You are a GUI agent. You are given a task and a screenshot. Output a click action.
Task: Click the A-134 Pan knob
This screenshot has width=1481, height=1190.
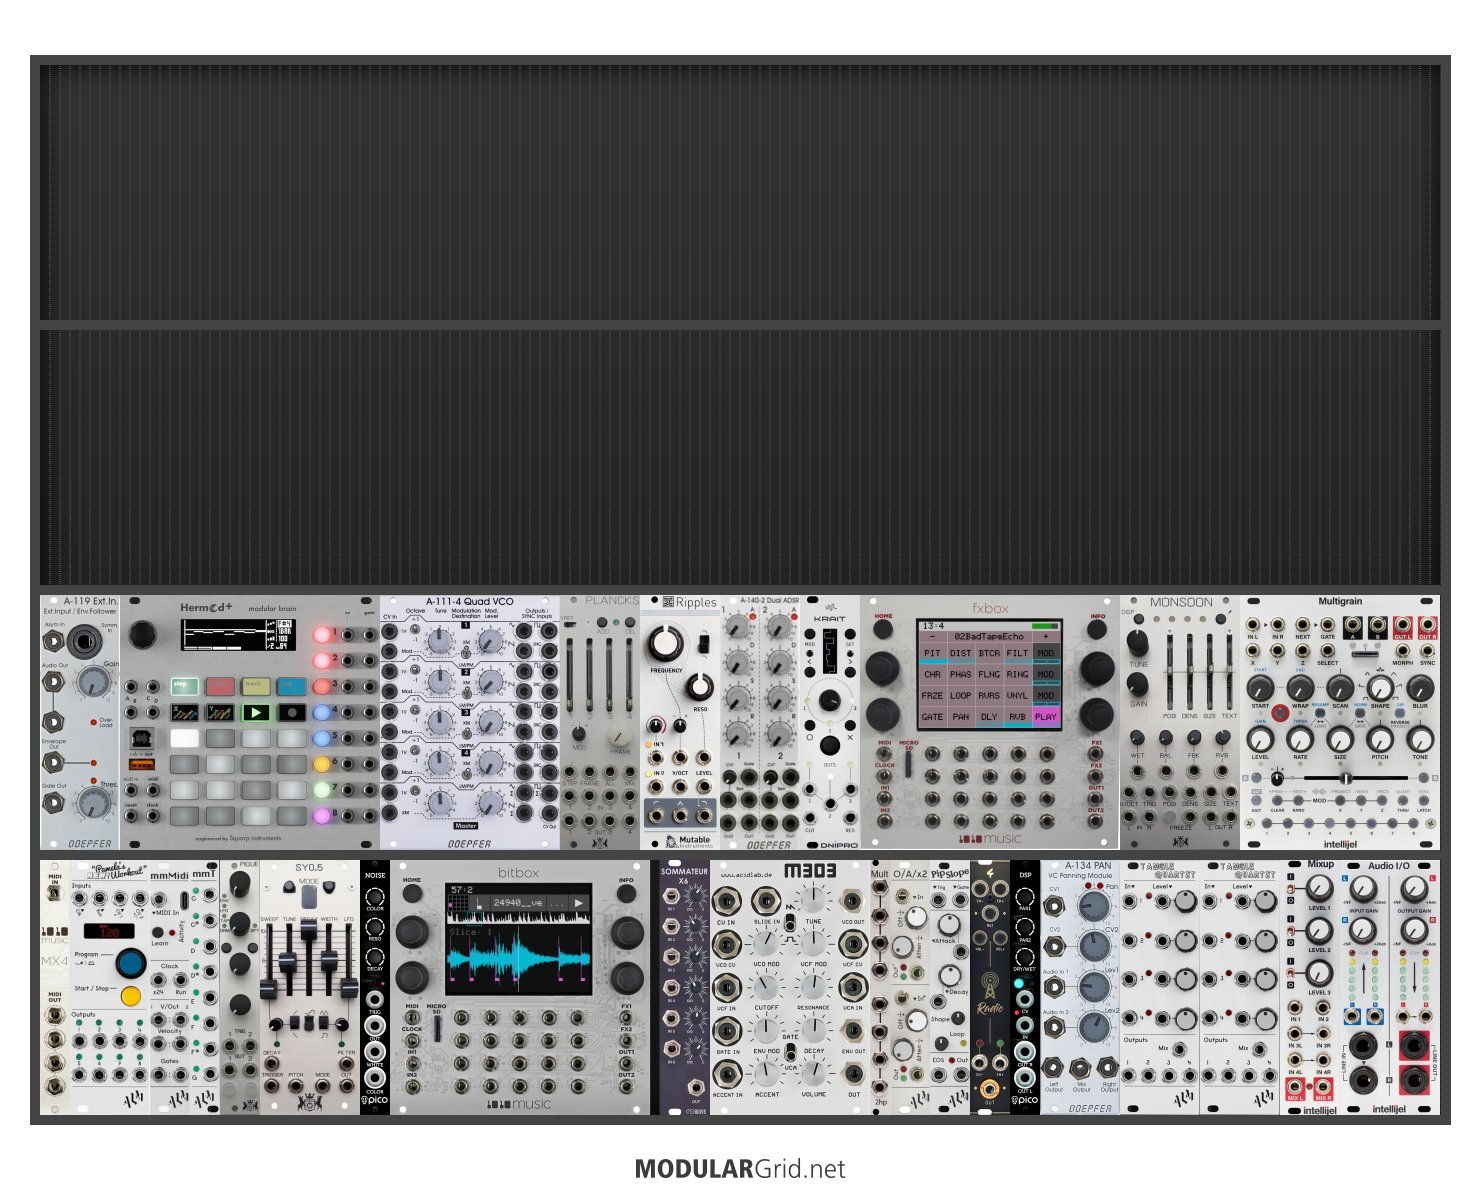(x=1094, y=907)
